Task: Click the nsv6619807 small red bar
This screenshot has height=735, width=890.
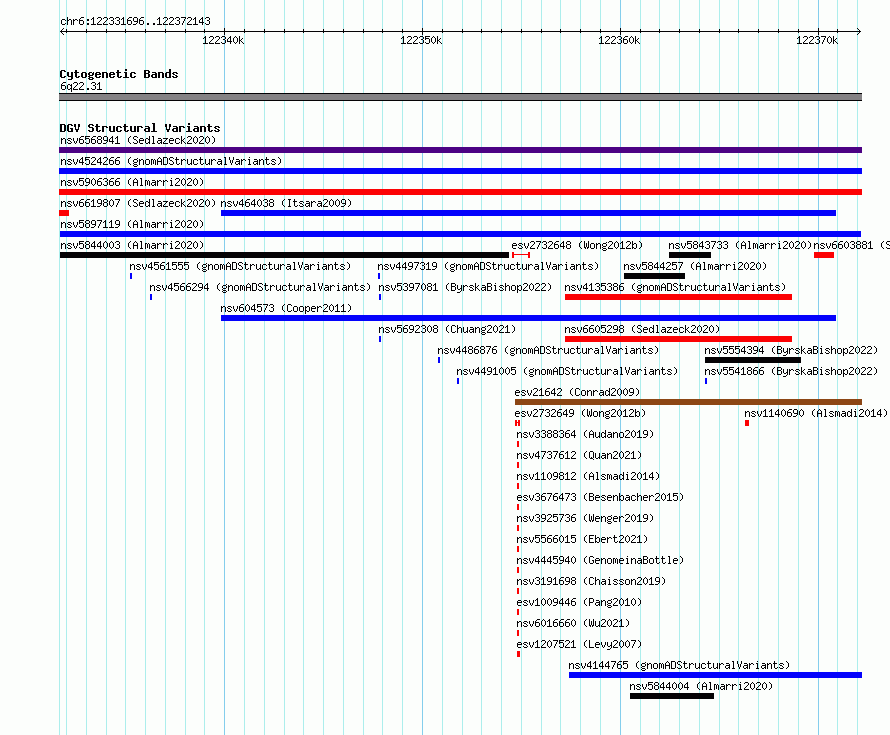Action: click(64, 213)
